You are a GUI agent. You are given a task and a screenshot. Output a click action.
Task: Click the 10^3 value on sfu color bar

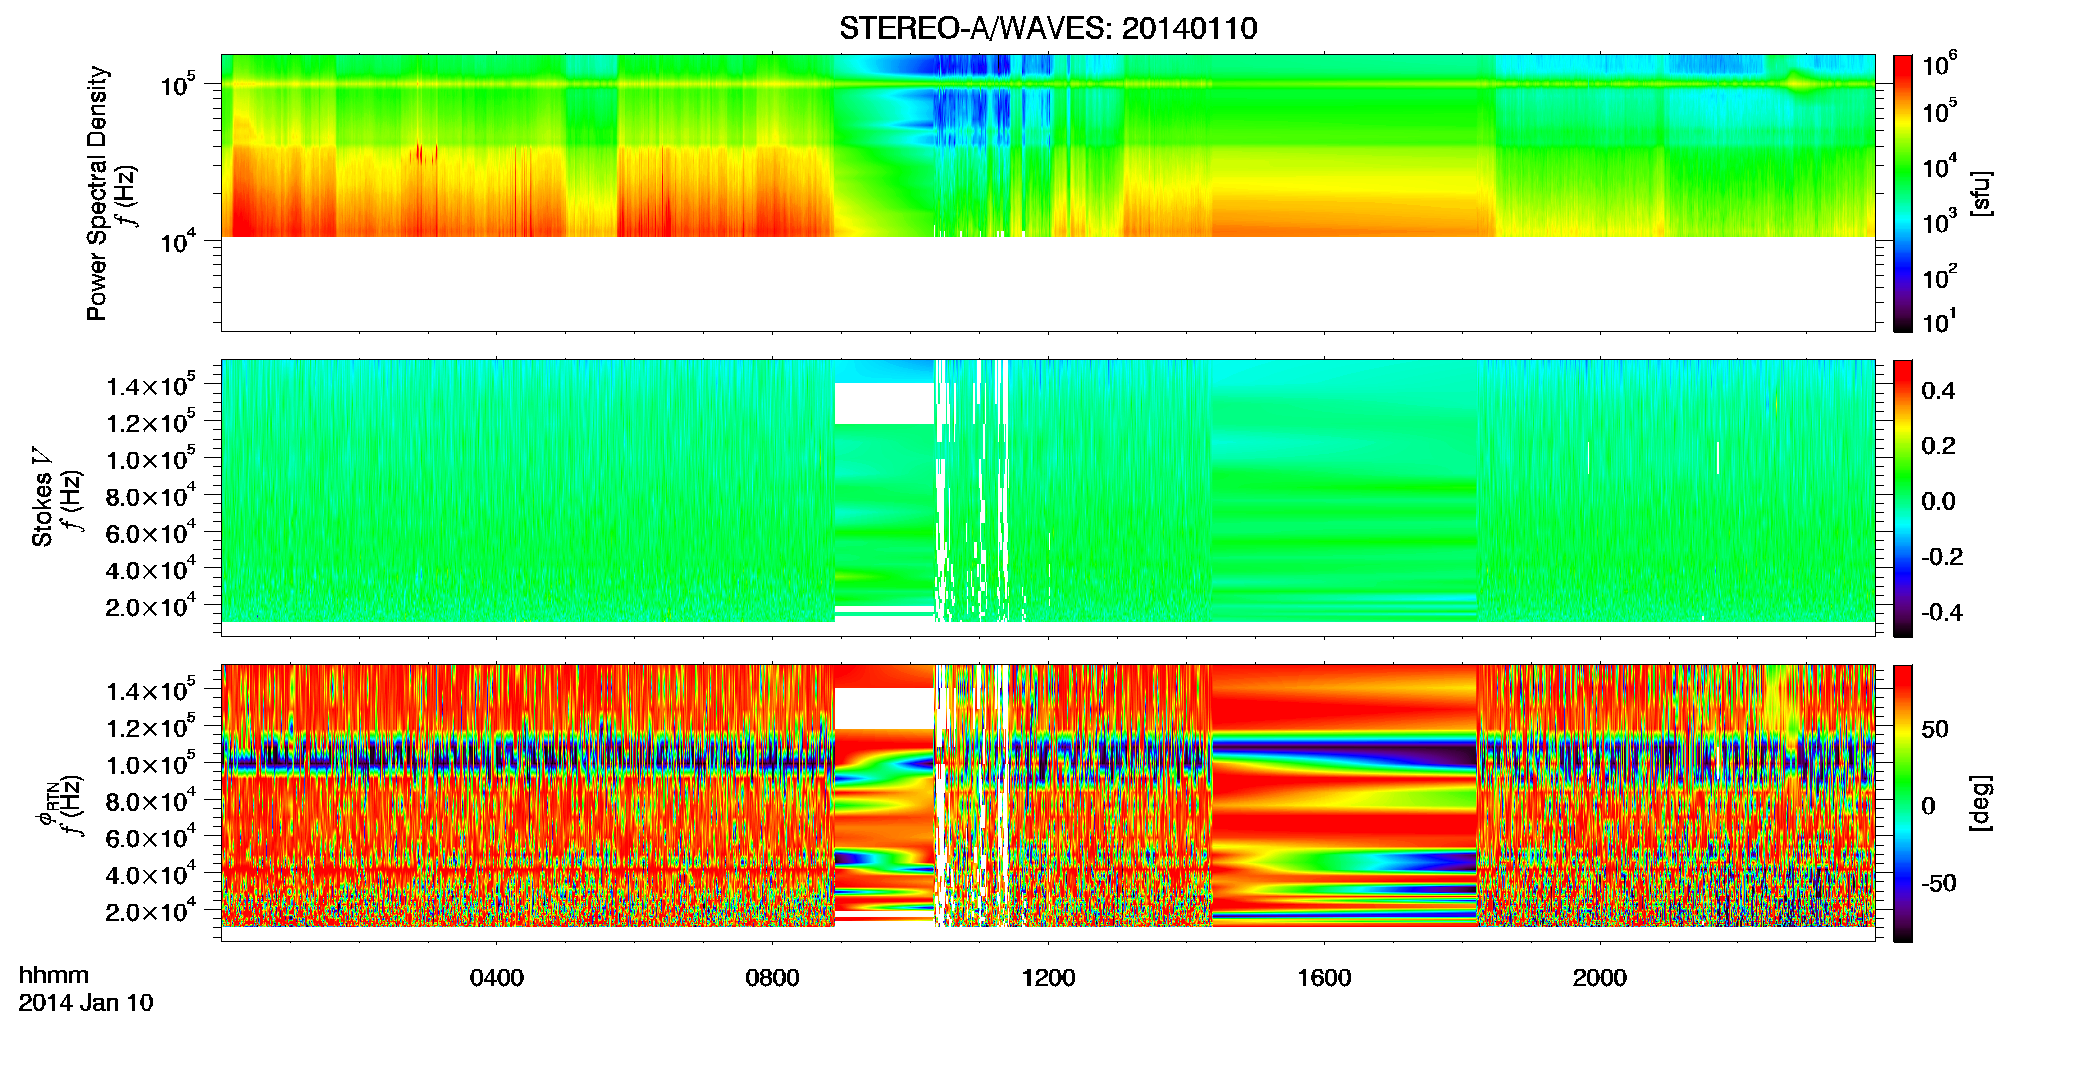tap(1939, 221)
